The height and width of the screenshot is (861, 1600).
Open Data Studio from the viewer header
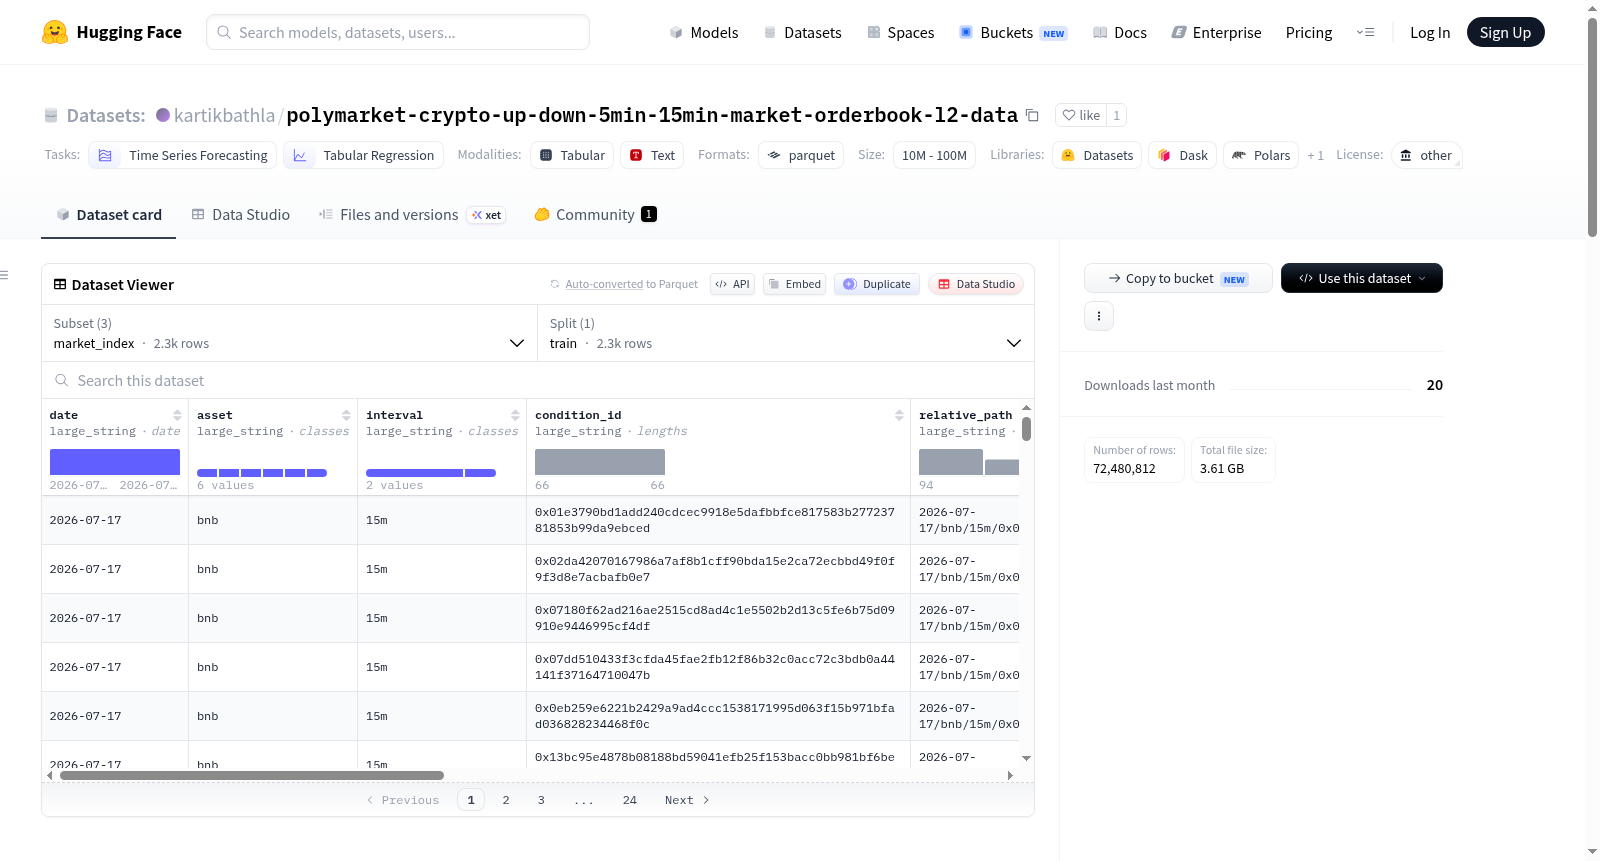pyautogui.click(x=976, y=284)
